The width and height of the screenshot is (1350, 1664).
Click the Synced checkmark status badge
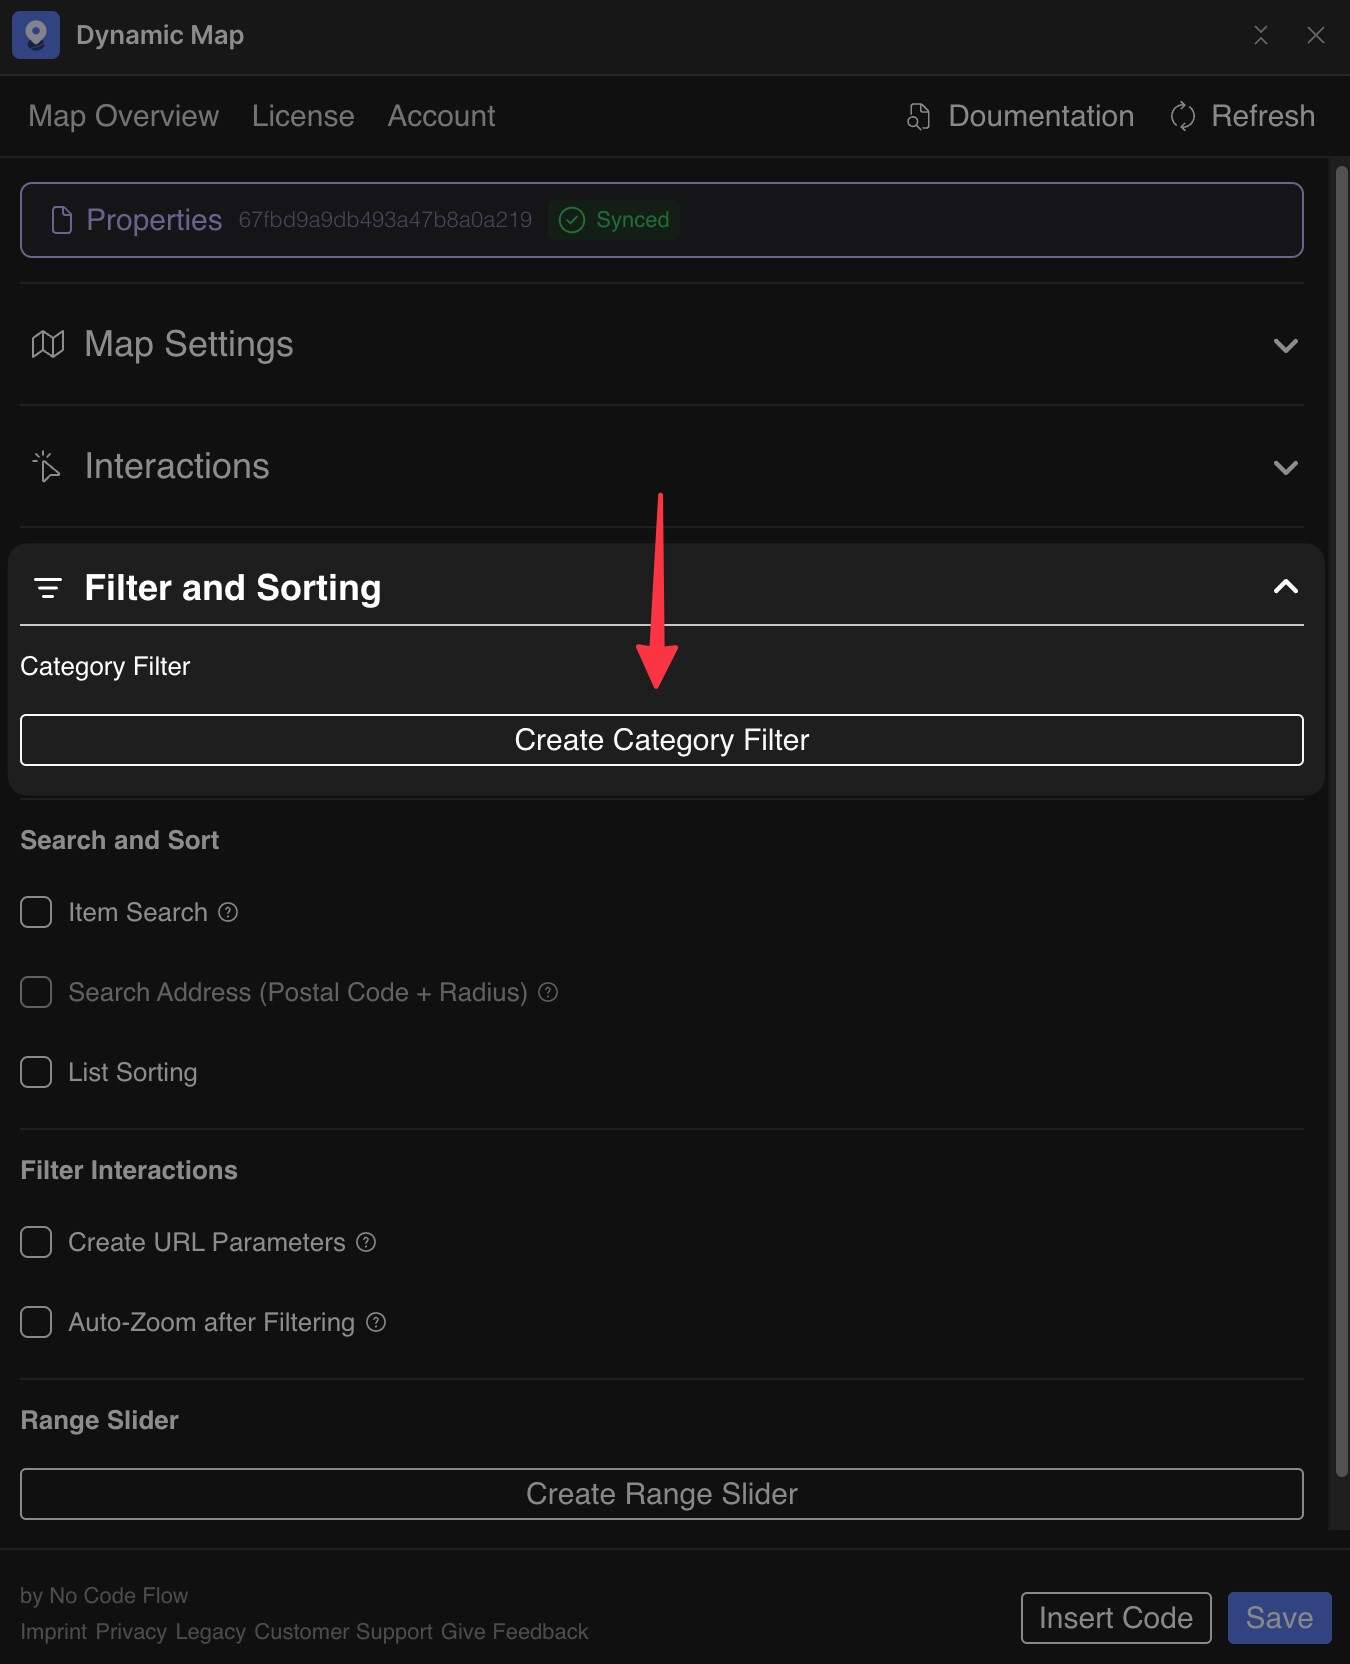614,220
